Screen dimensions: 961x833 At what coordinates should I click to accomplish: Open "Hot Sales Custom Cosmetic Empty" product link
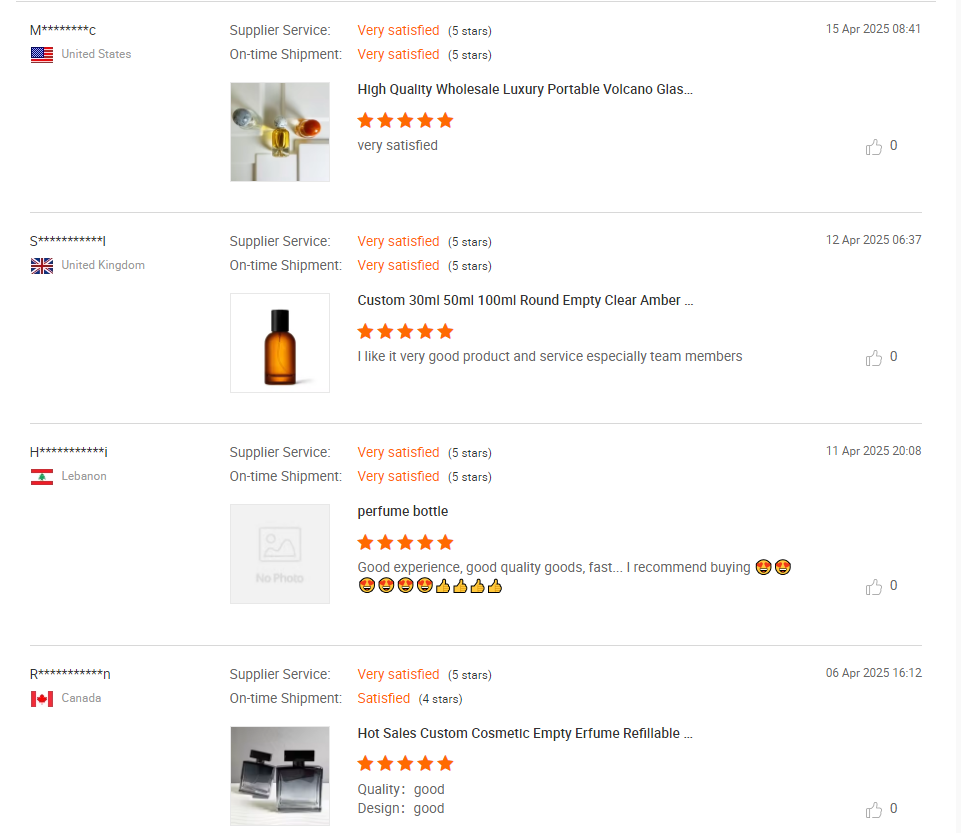tap(525, 733)
